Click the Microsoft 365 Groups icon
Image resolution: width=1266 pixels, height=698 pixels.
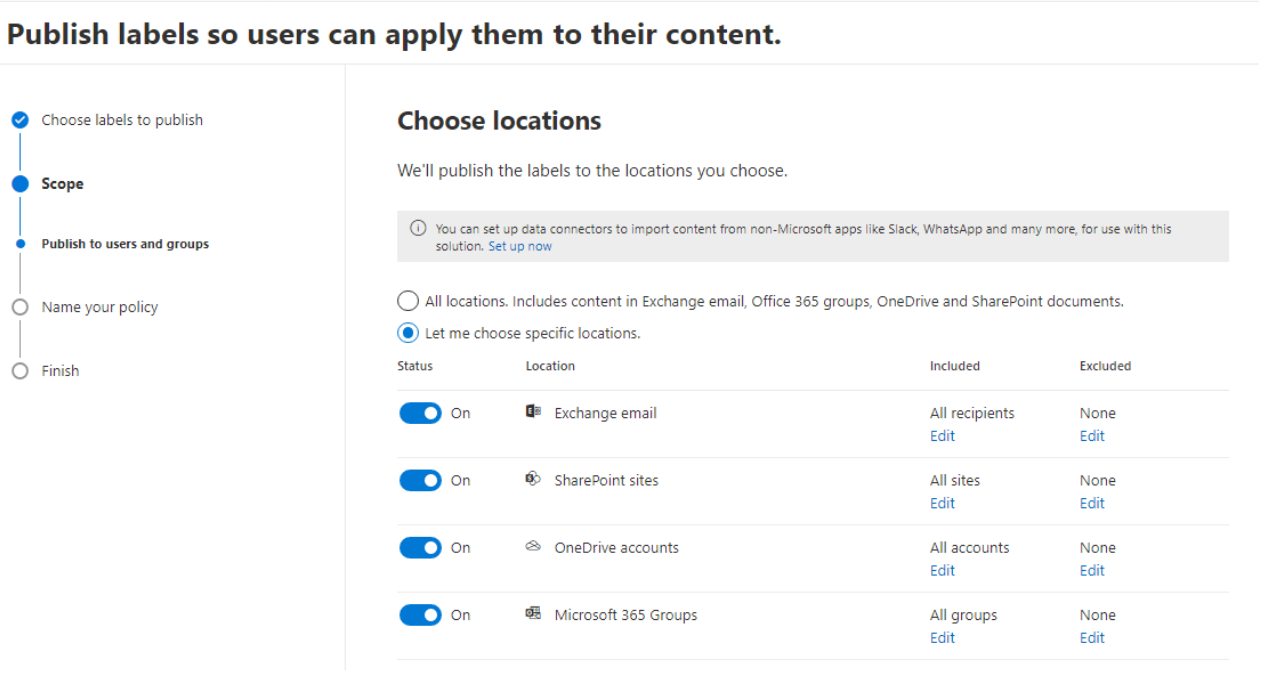(533, 614)
